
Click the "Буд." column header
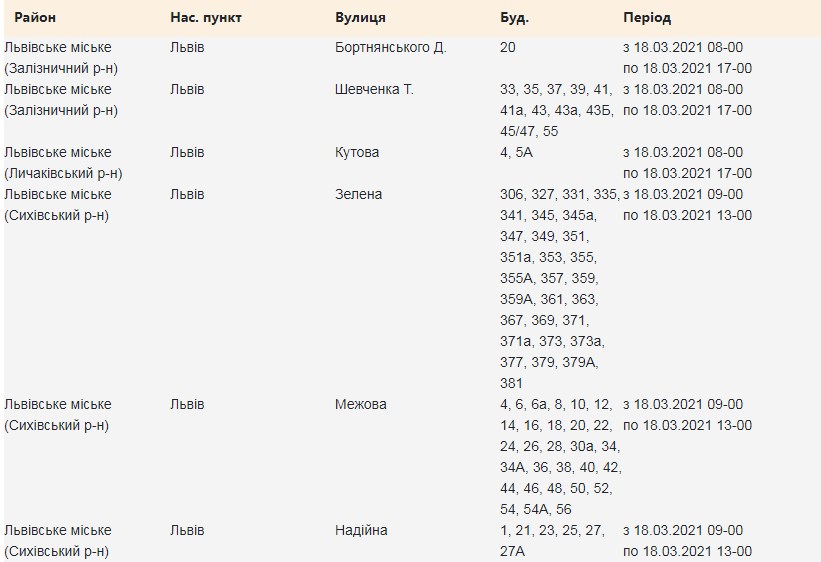pyautogui.click(x=514, y=18)
